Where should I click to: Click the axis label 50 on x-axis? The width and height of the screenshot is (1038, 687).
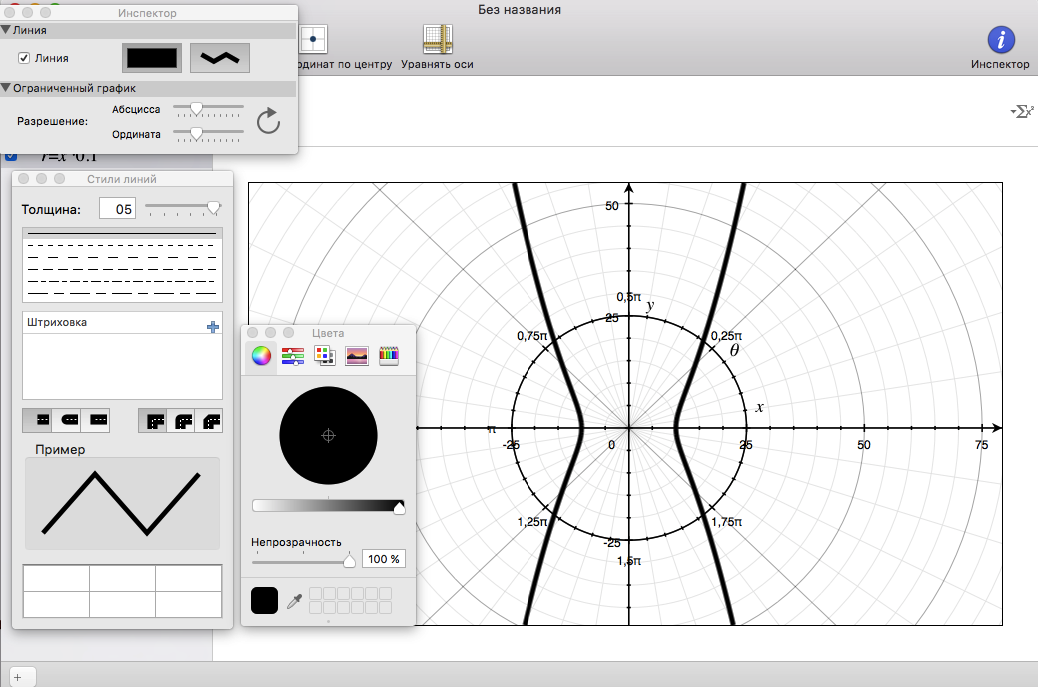coord(864,445)
